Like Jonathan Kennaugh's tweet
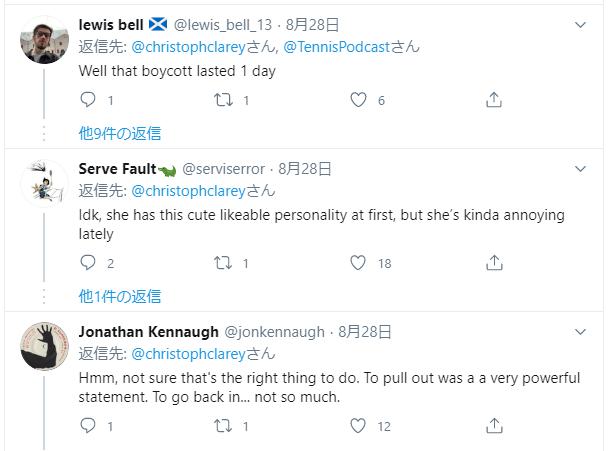This screenshot has width=611, height=451. 359,426
